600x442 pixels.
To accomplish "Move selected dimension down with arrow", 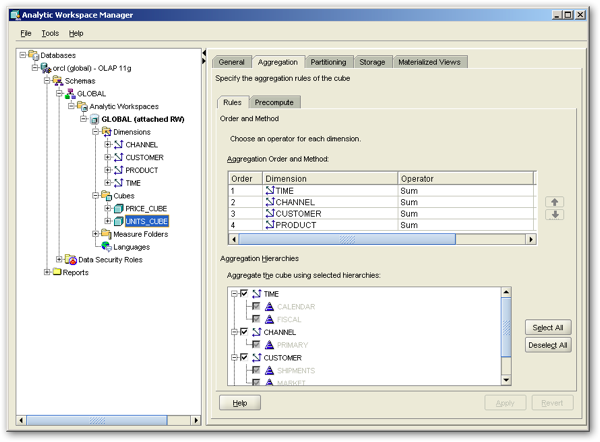I will tap(554, 215).
